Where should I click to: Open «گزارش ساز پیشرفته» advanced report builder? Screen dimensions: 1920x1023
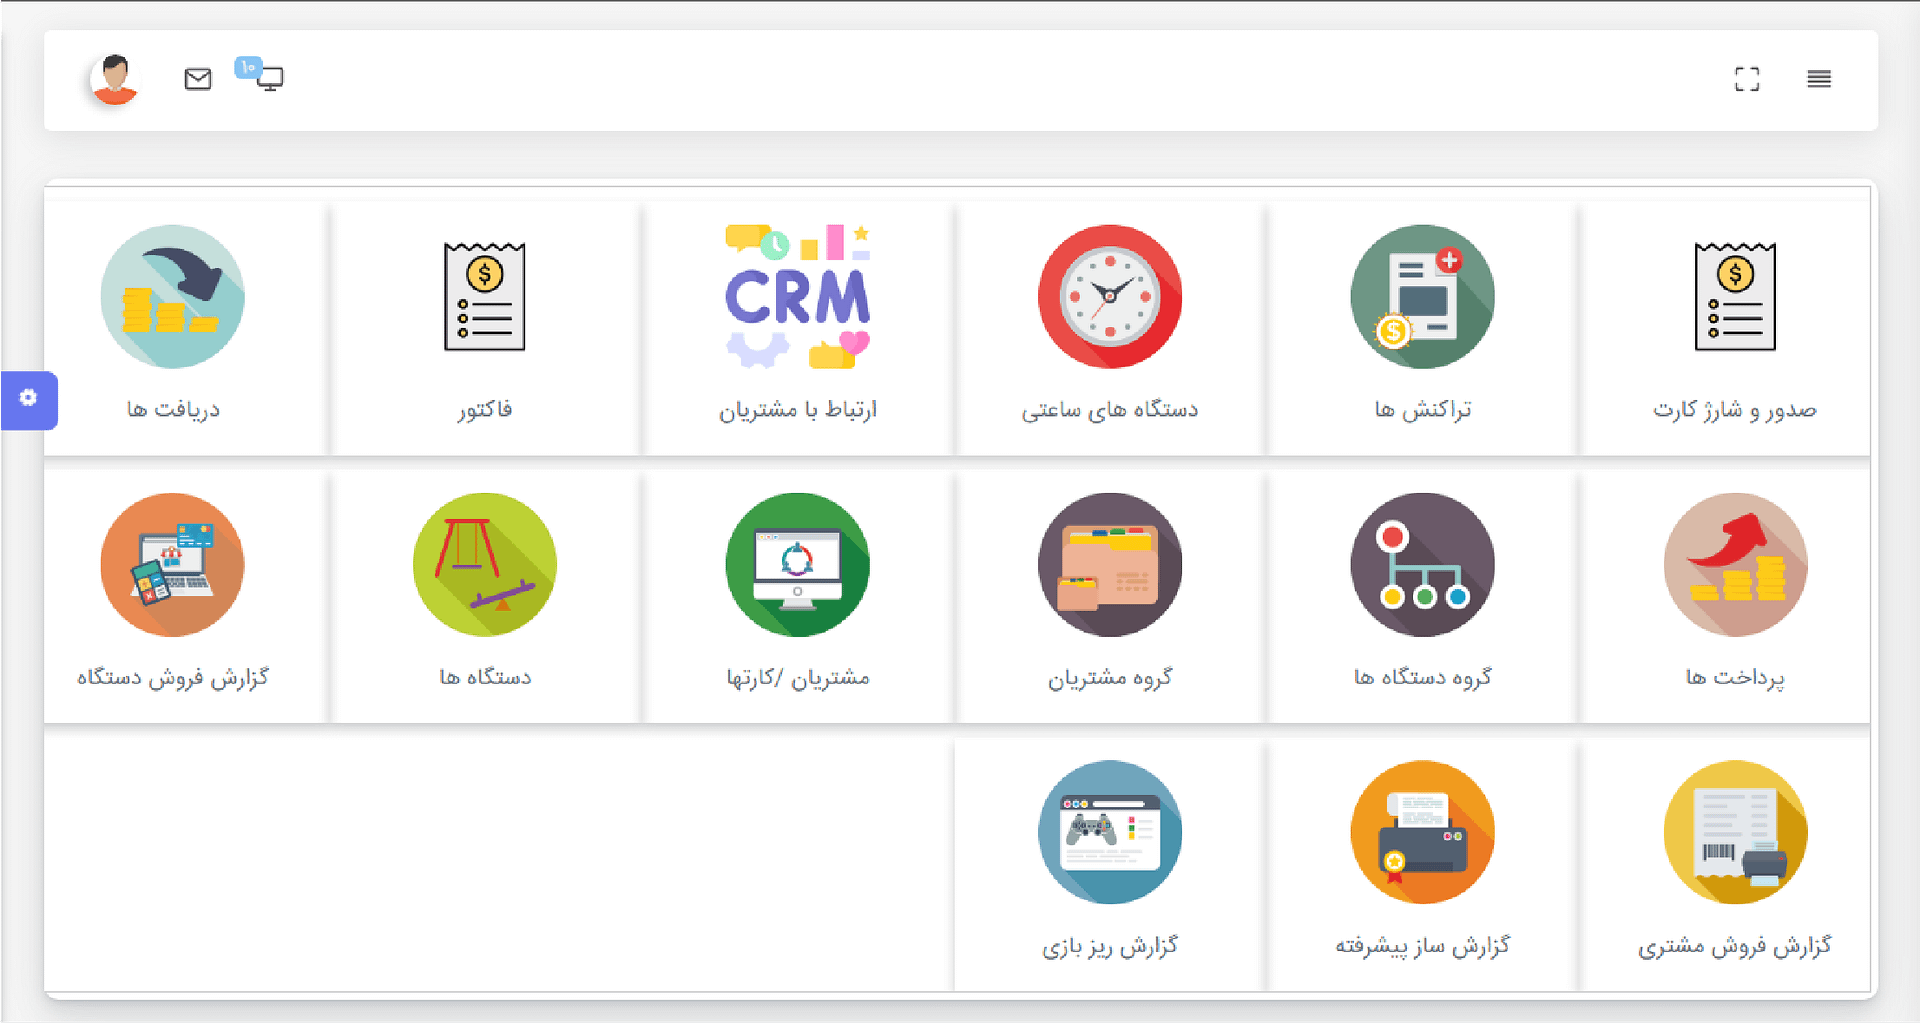coord(1422,833)
